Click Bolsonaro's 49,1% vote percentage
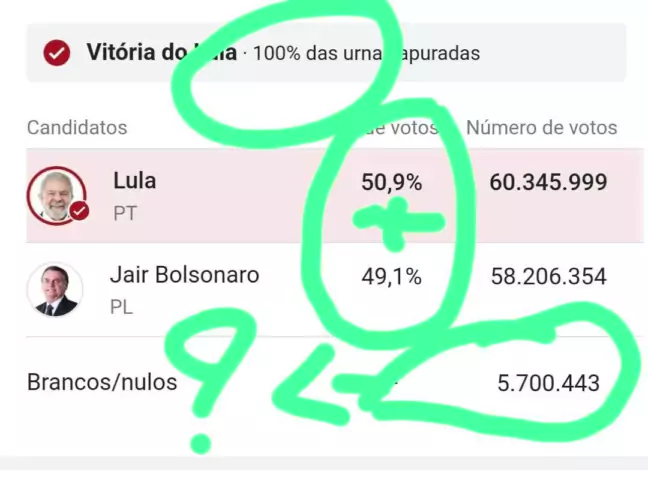The height and width of the screenshot is (480, 648). pyautogui.click(x=391, y=277)
